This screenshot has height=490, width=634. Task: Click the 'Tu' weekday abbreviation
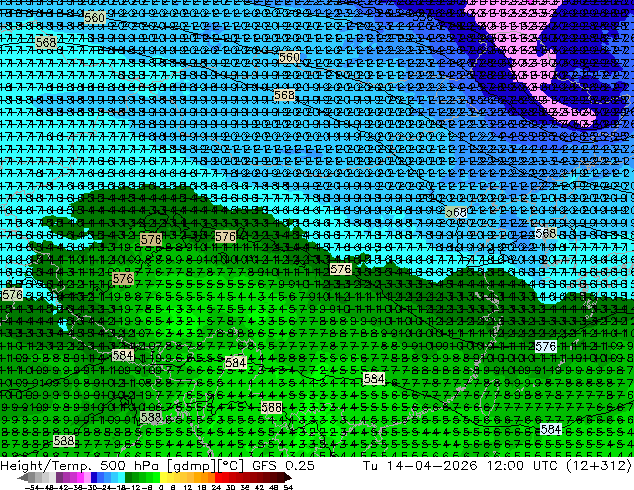pos(370,465)
